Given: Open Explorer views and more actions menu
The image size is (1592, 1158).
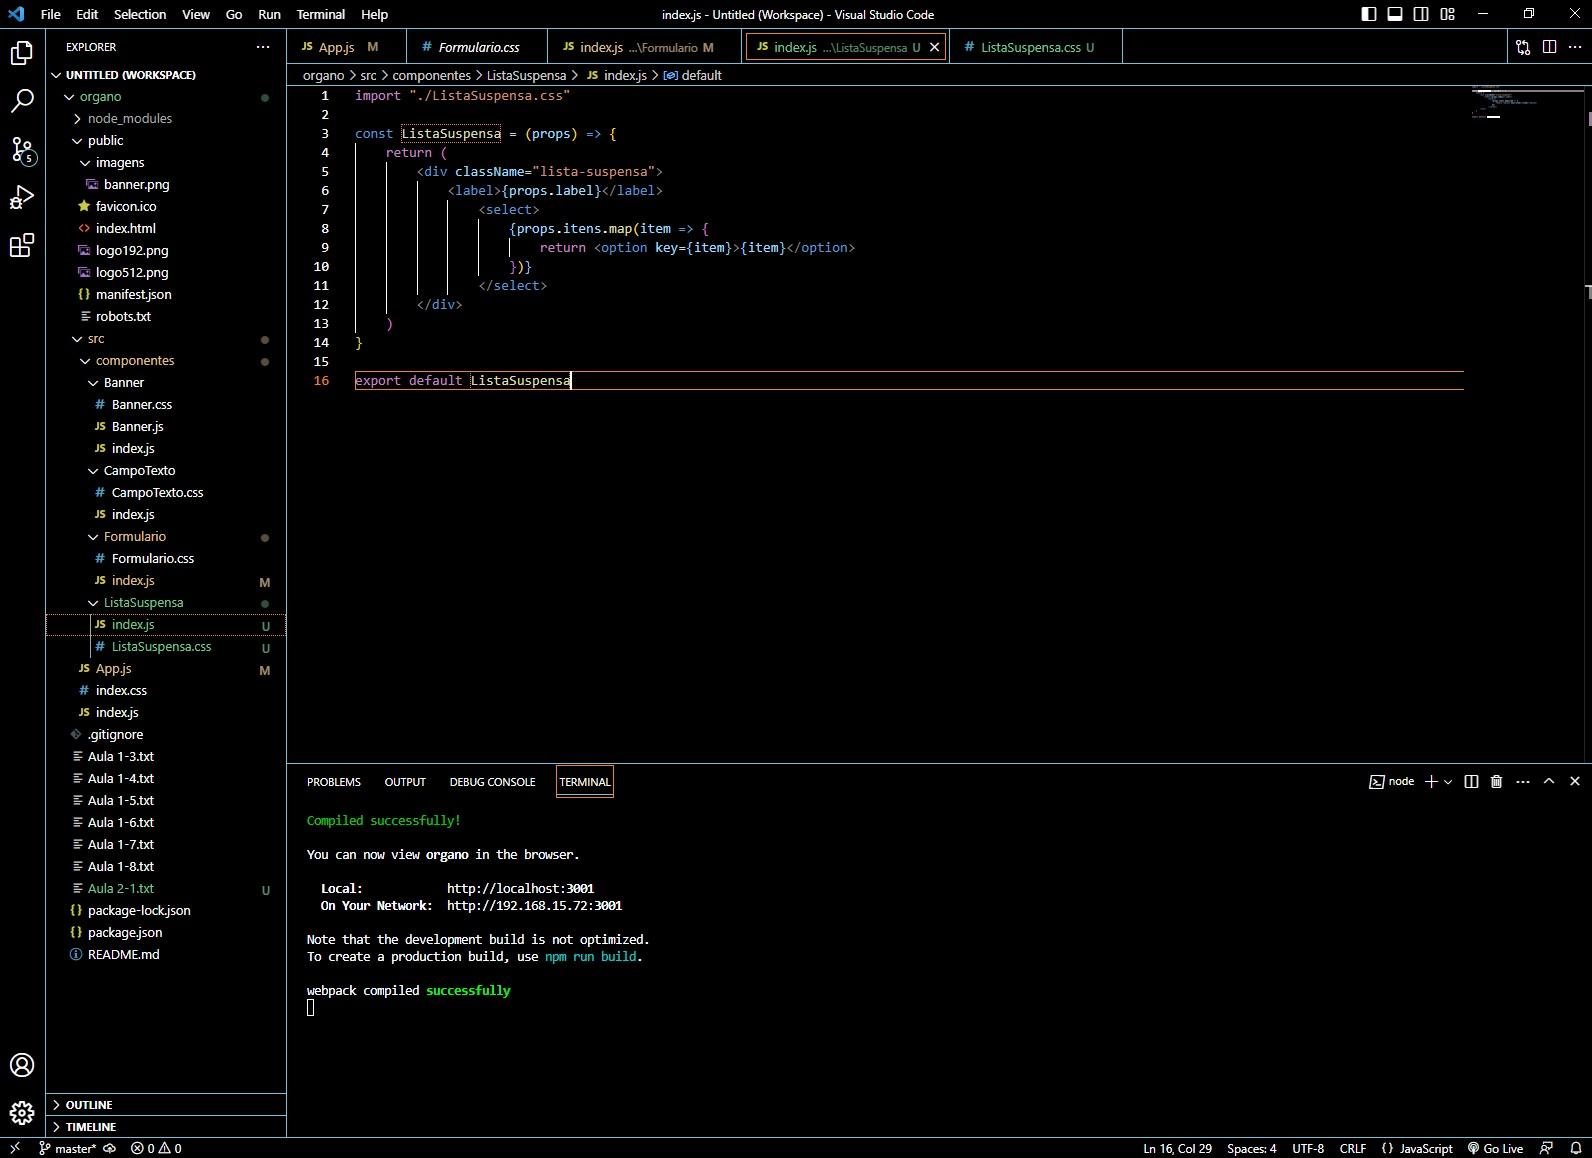Looking at the screenshot, I should (x=263, y=47).
